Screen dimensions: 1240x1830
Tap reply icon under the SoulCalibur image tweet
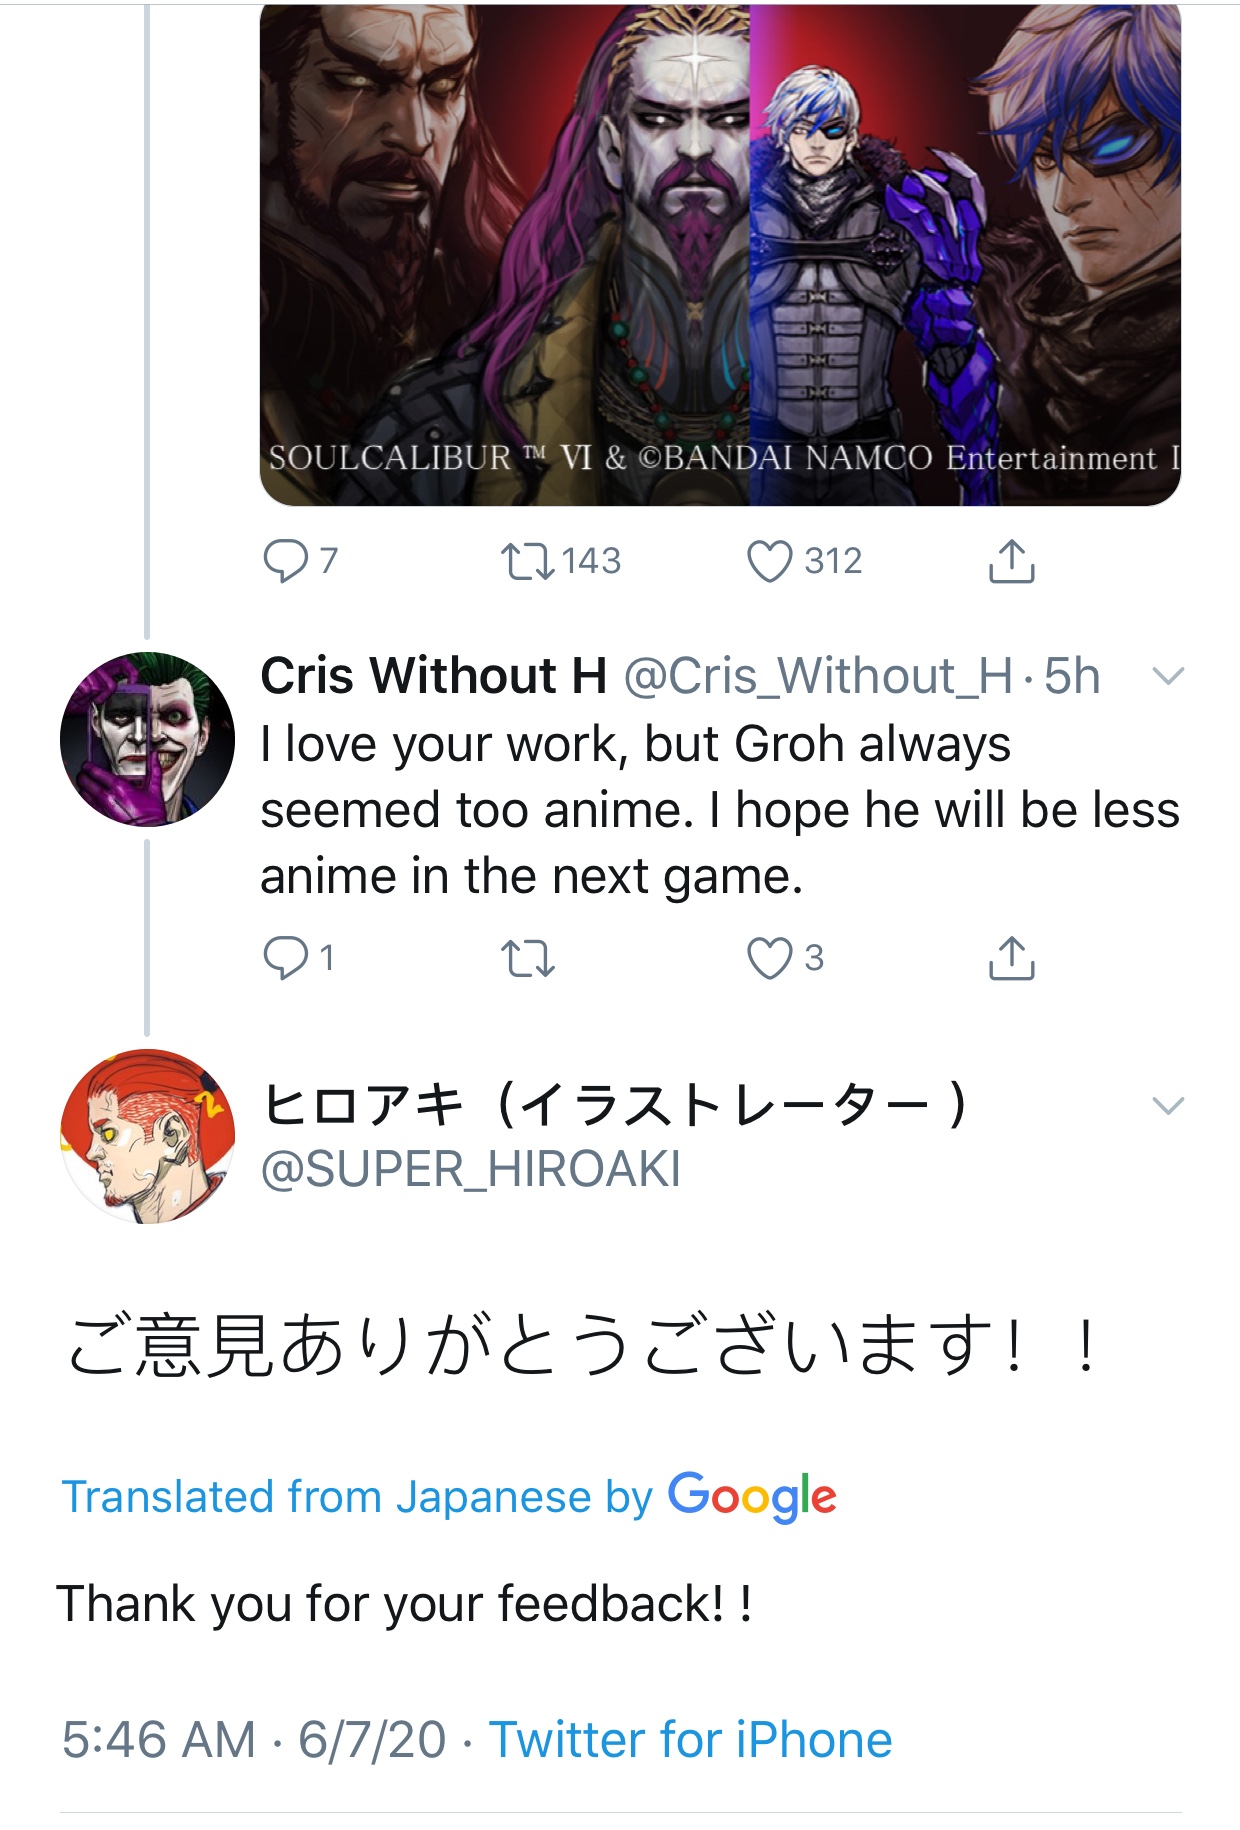(x=286, y=561)
